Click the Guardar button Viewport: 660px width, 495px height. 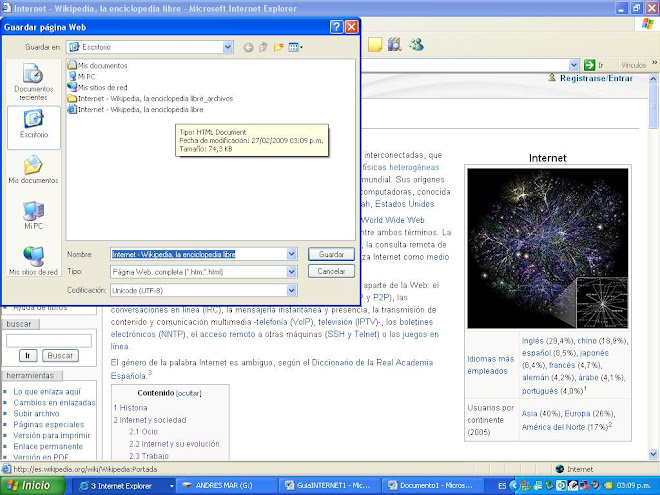point(331,254)
